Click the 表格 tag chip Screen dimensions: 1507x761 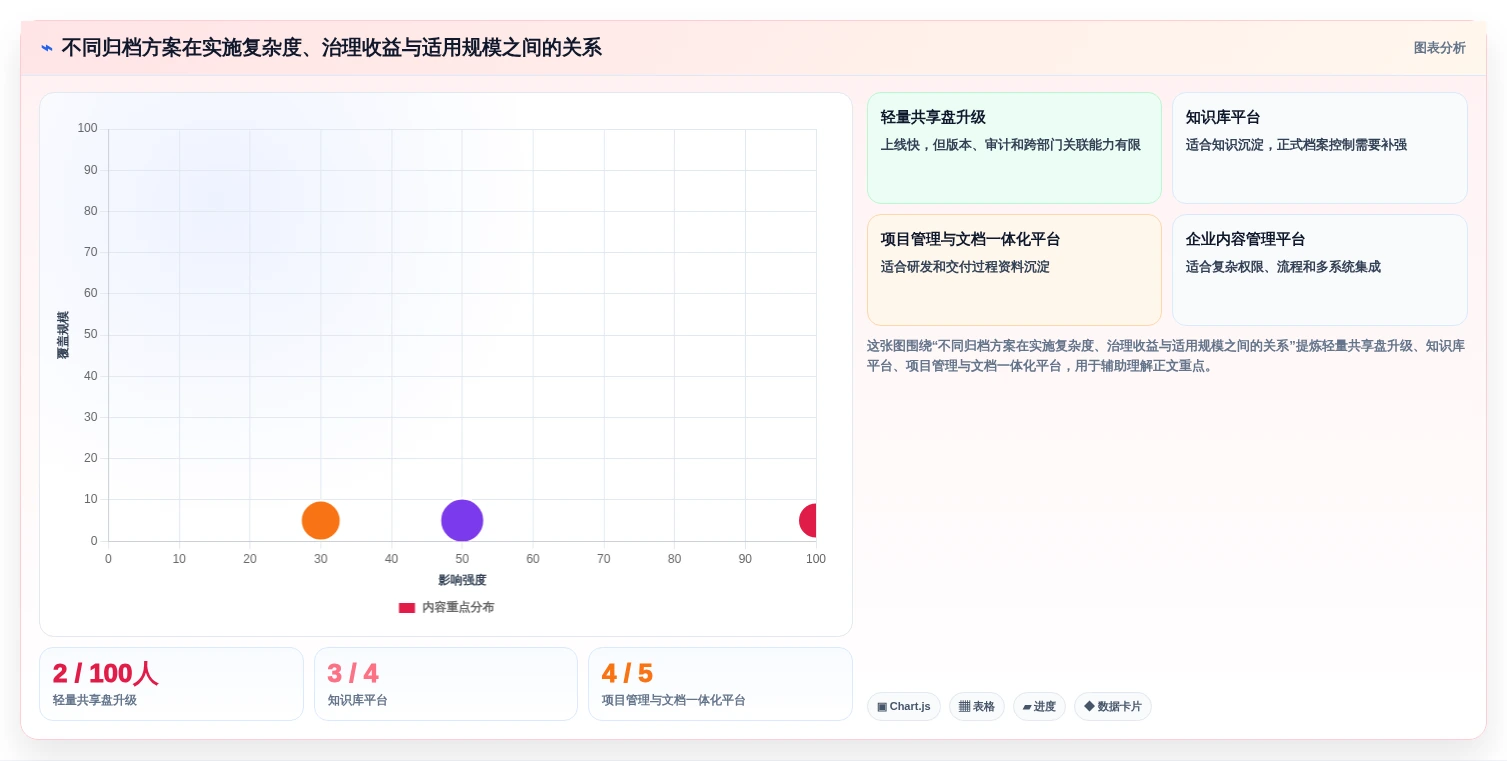(x=977, y=706)
